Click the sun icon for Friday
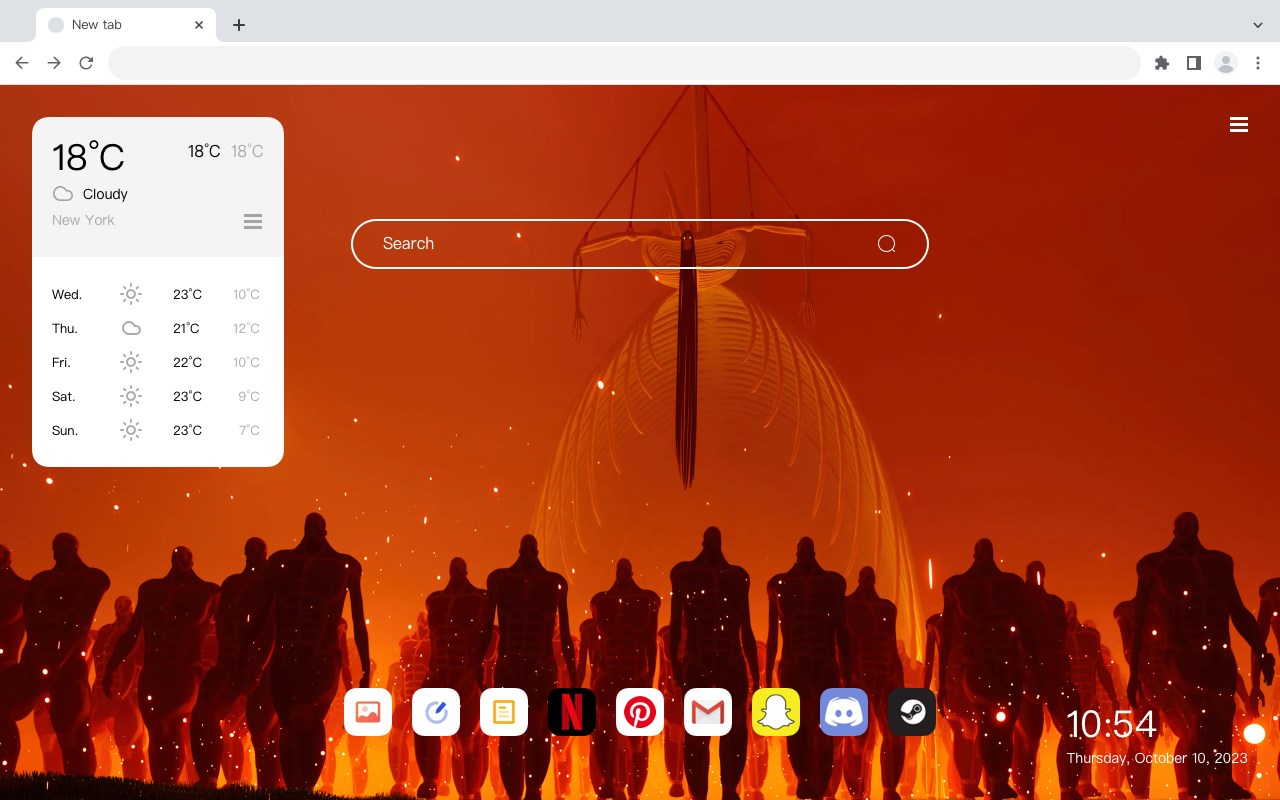Viewport: 1280px width, 800px height. click(131, 362)
